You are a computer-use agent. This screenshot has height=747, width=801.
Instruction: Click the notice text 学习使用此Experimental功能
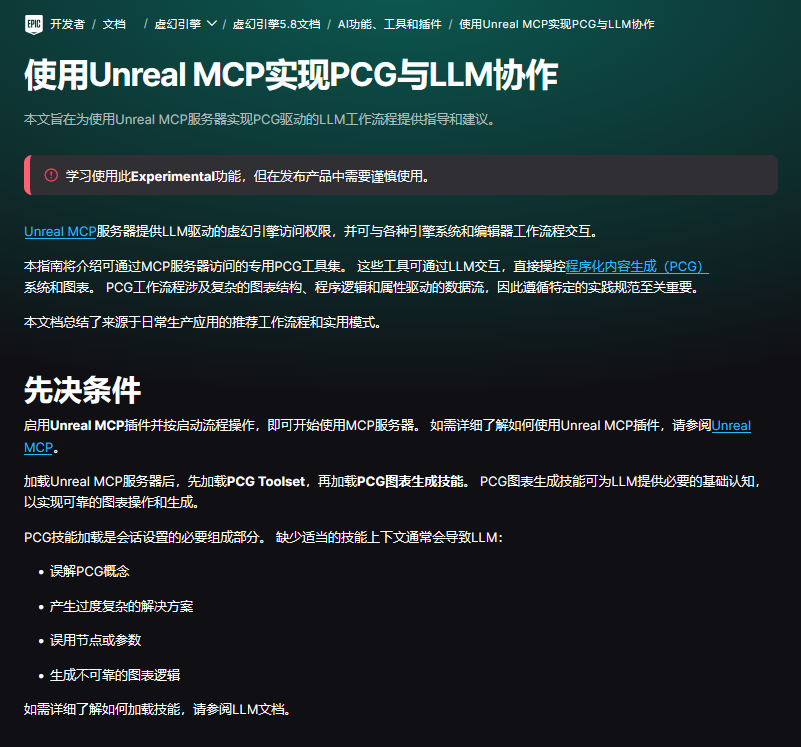click(248, 176)
